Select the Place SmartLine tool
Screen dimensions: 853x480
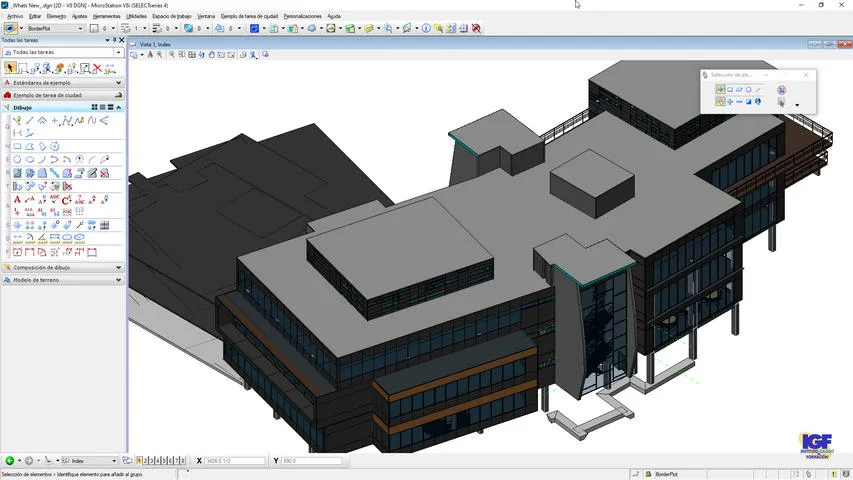(18, 120)
